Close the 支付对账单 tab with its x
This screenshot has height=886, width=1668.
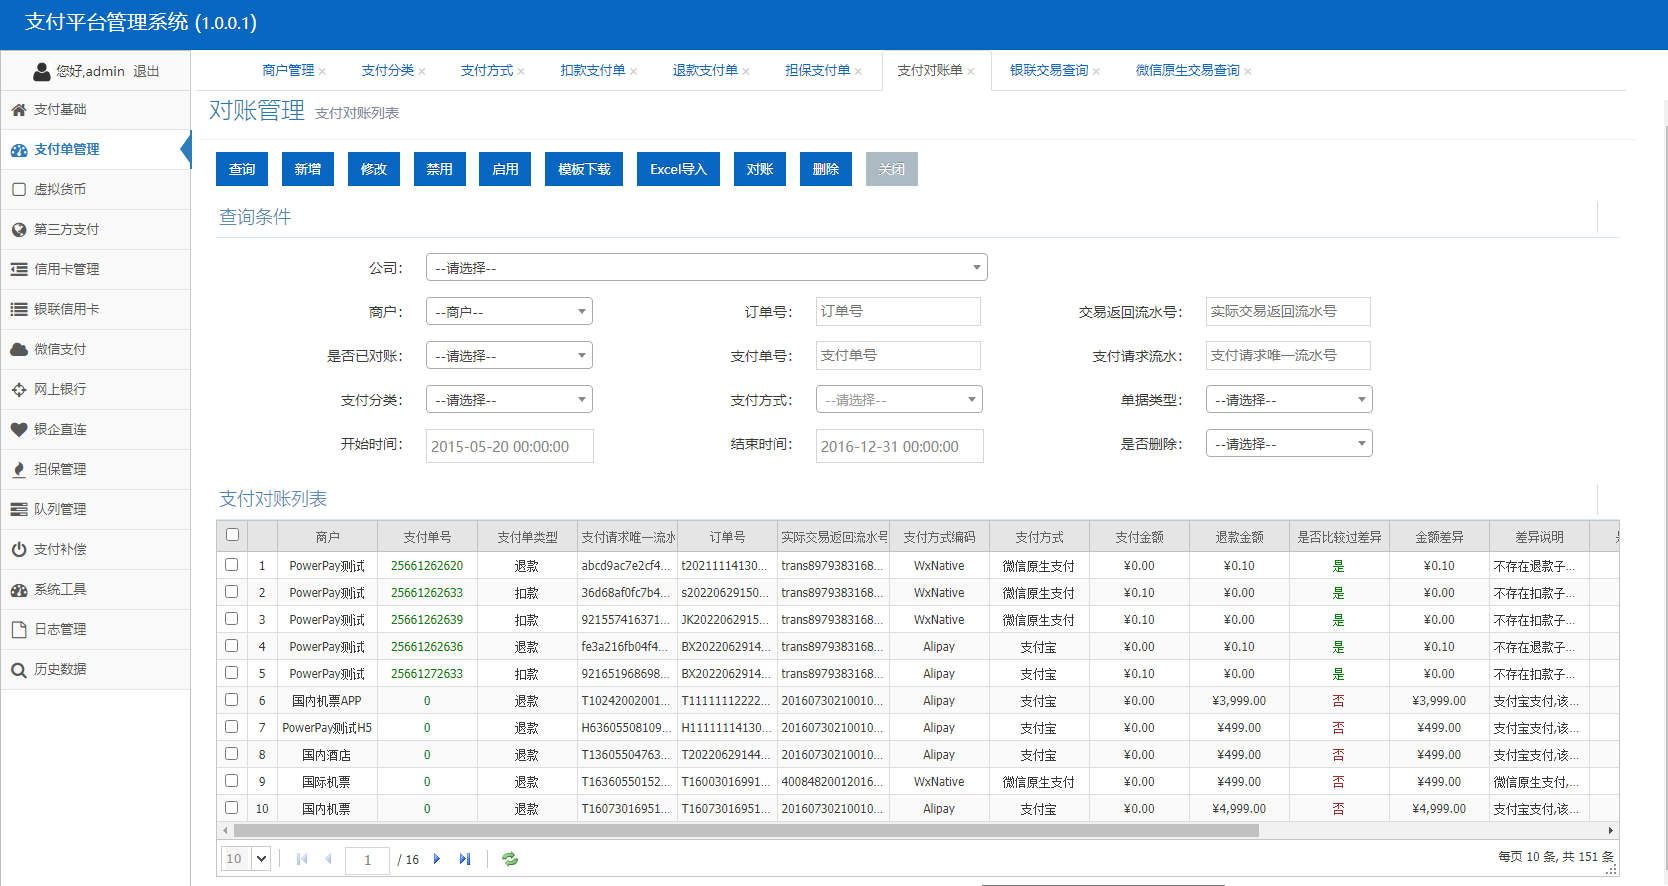(x=971, y=72)
